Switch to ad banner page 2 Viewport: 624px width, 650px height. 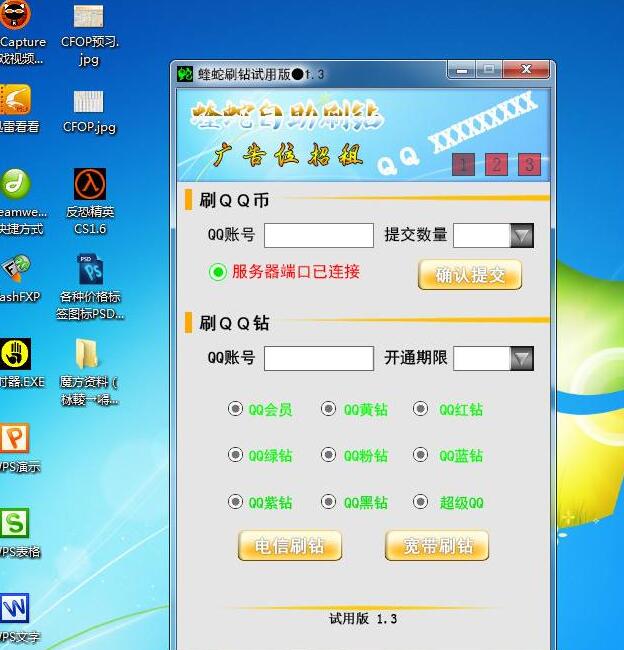click(496, 165)
